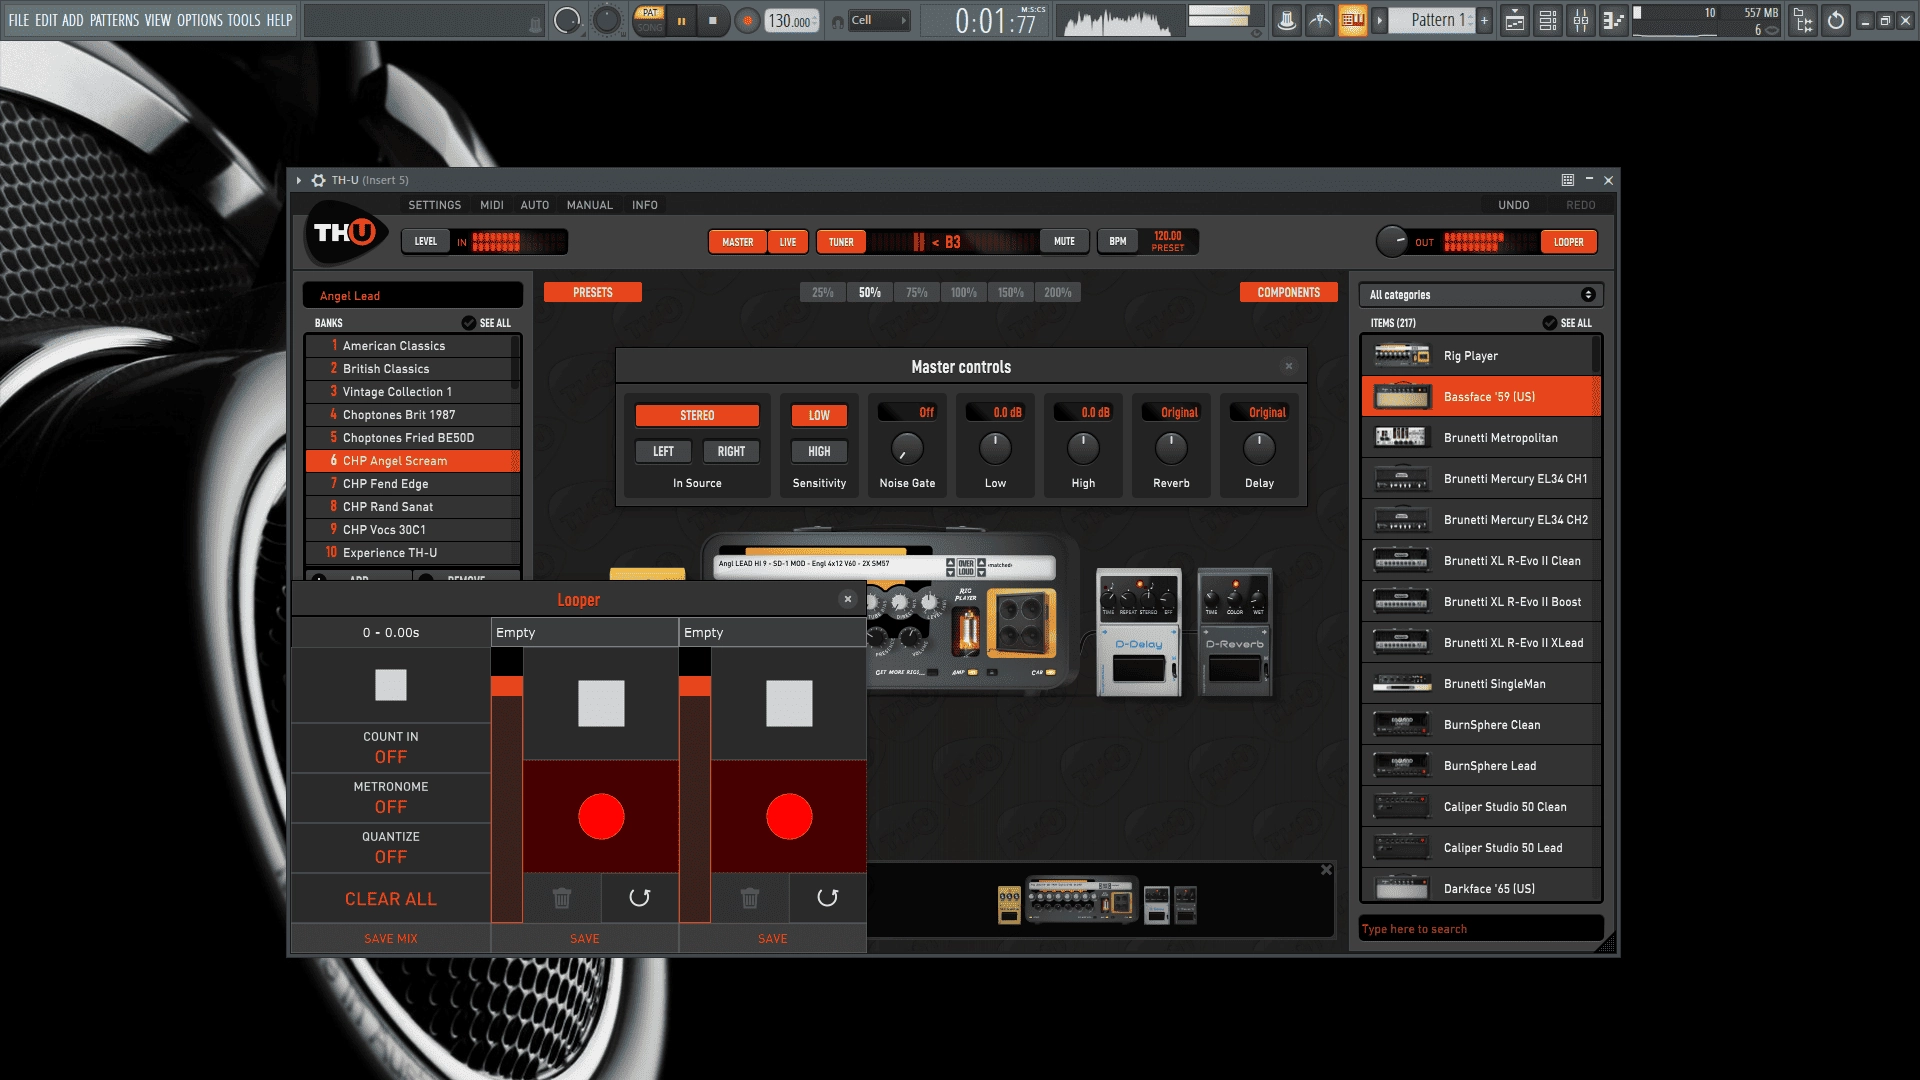
Task: Open TH-U SETTINGS menu
Action: [x=435, y=205]
